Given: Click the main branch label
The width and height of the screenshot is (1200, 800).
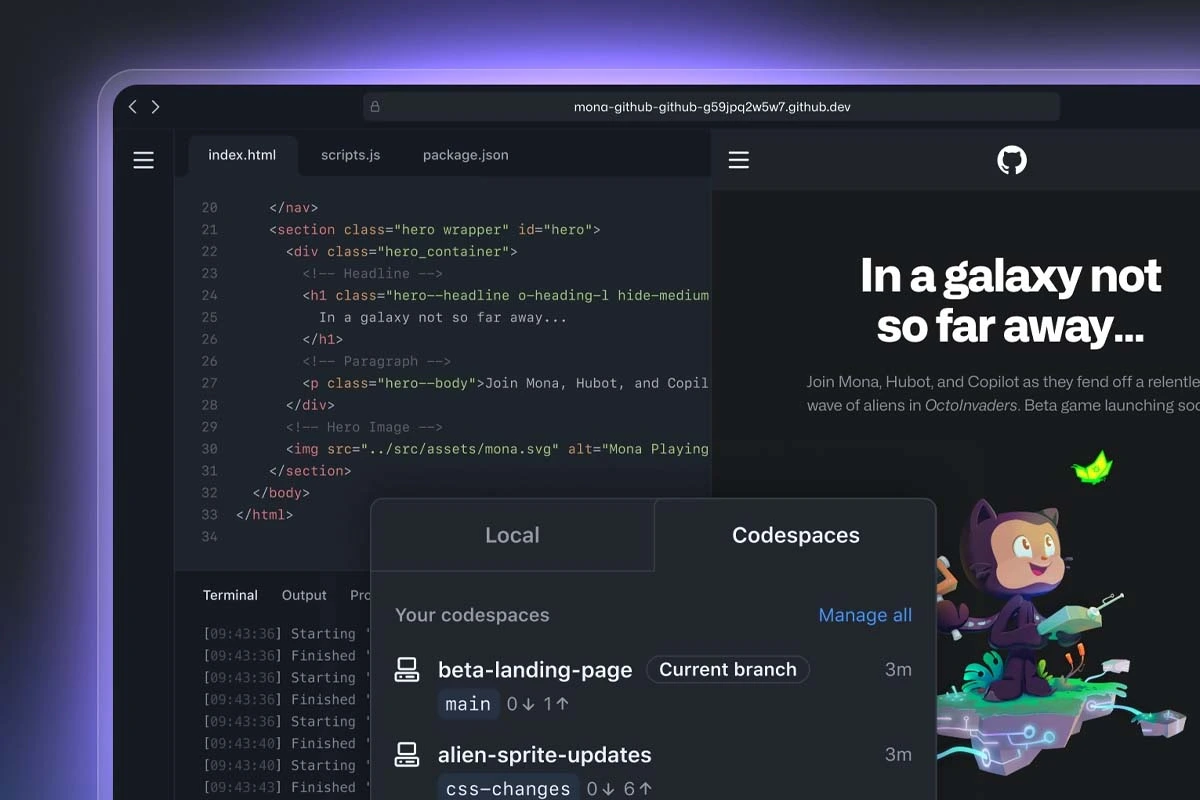Looking at the screenshot, I should click(468, 704).
